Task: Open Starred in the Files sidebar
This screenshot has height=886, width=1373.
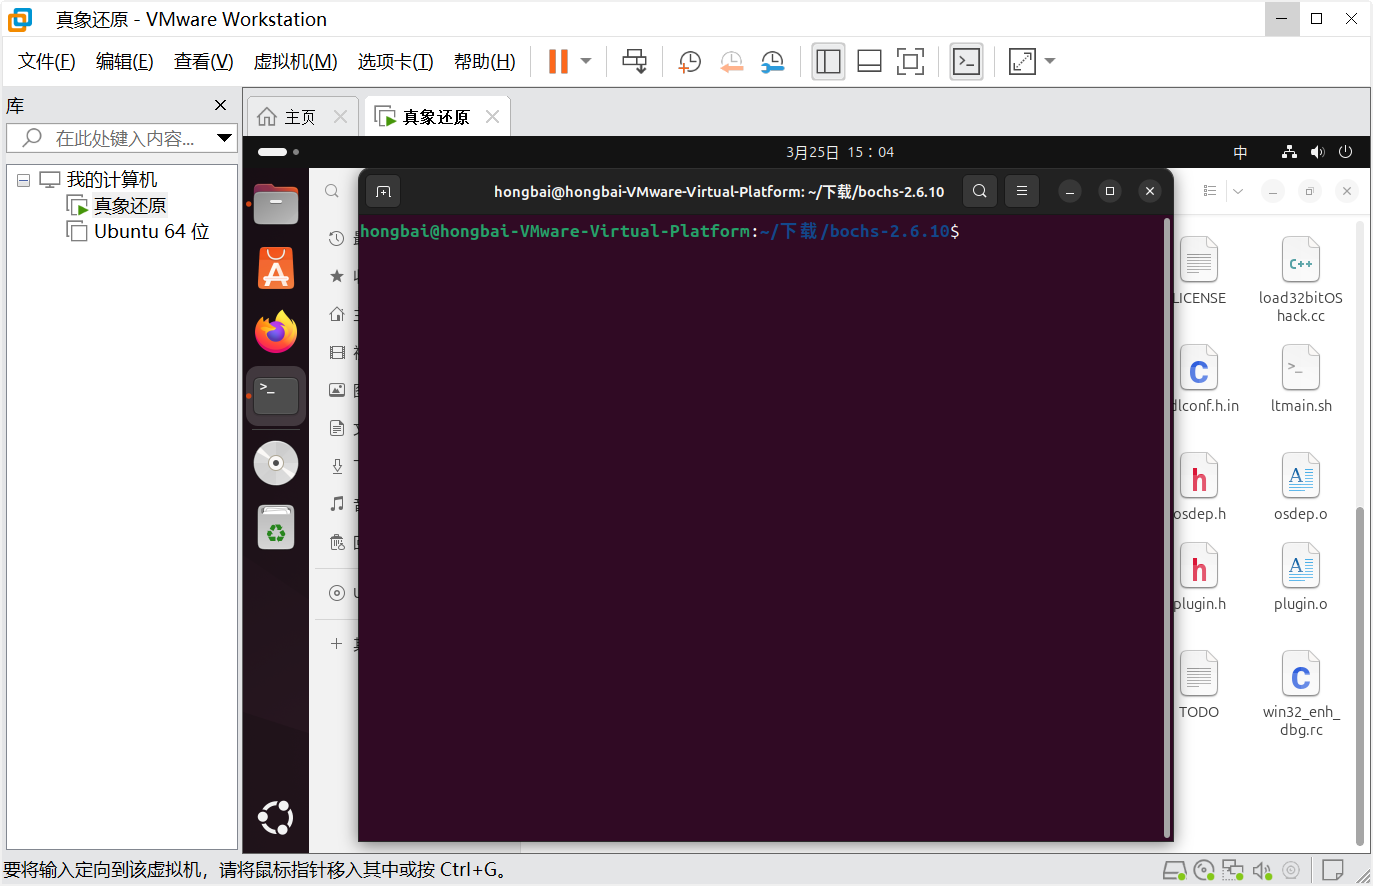Action: point(337,276)
